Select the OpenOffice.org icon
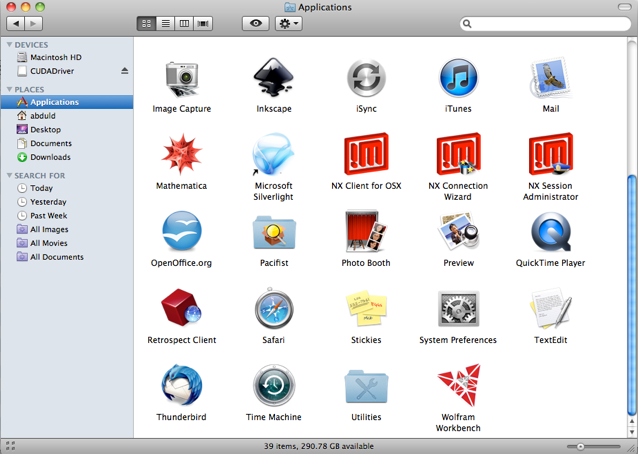639x455 pixels. tap(182, 231)
